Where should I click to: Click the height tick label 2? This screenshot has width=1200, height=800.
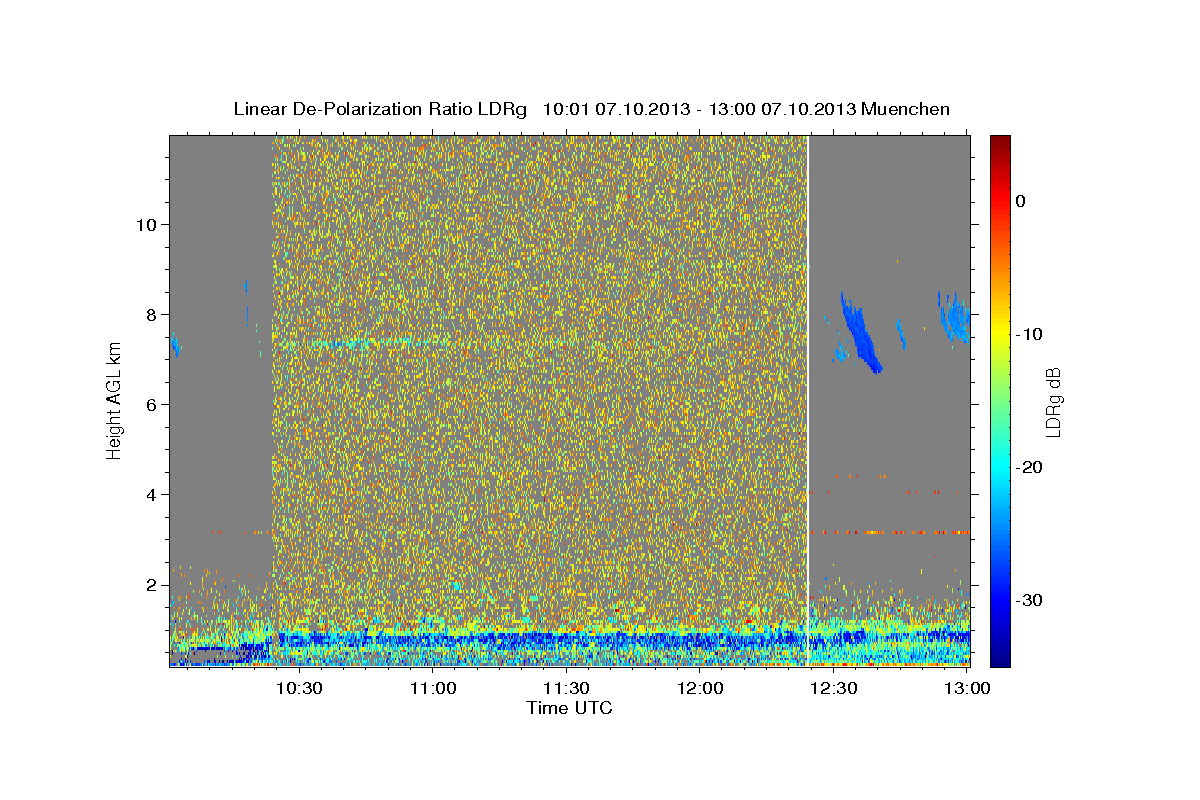pos(150,585)
